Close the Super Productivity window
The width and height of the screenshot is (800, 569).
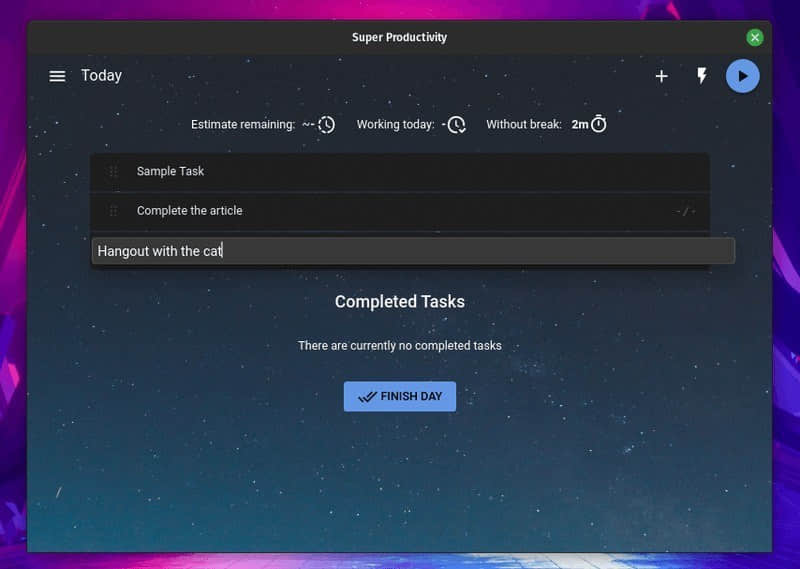coord(755,37)
